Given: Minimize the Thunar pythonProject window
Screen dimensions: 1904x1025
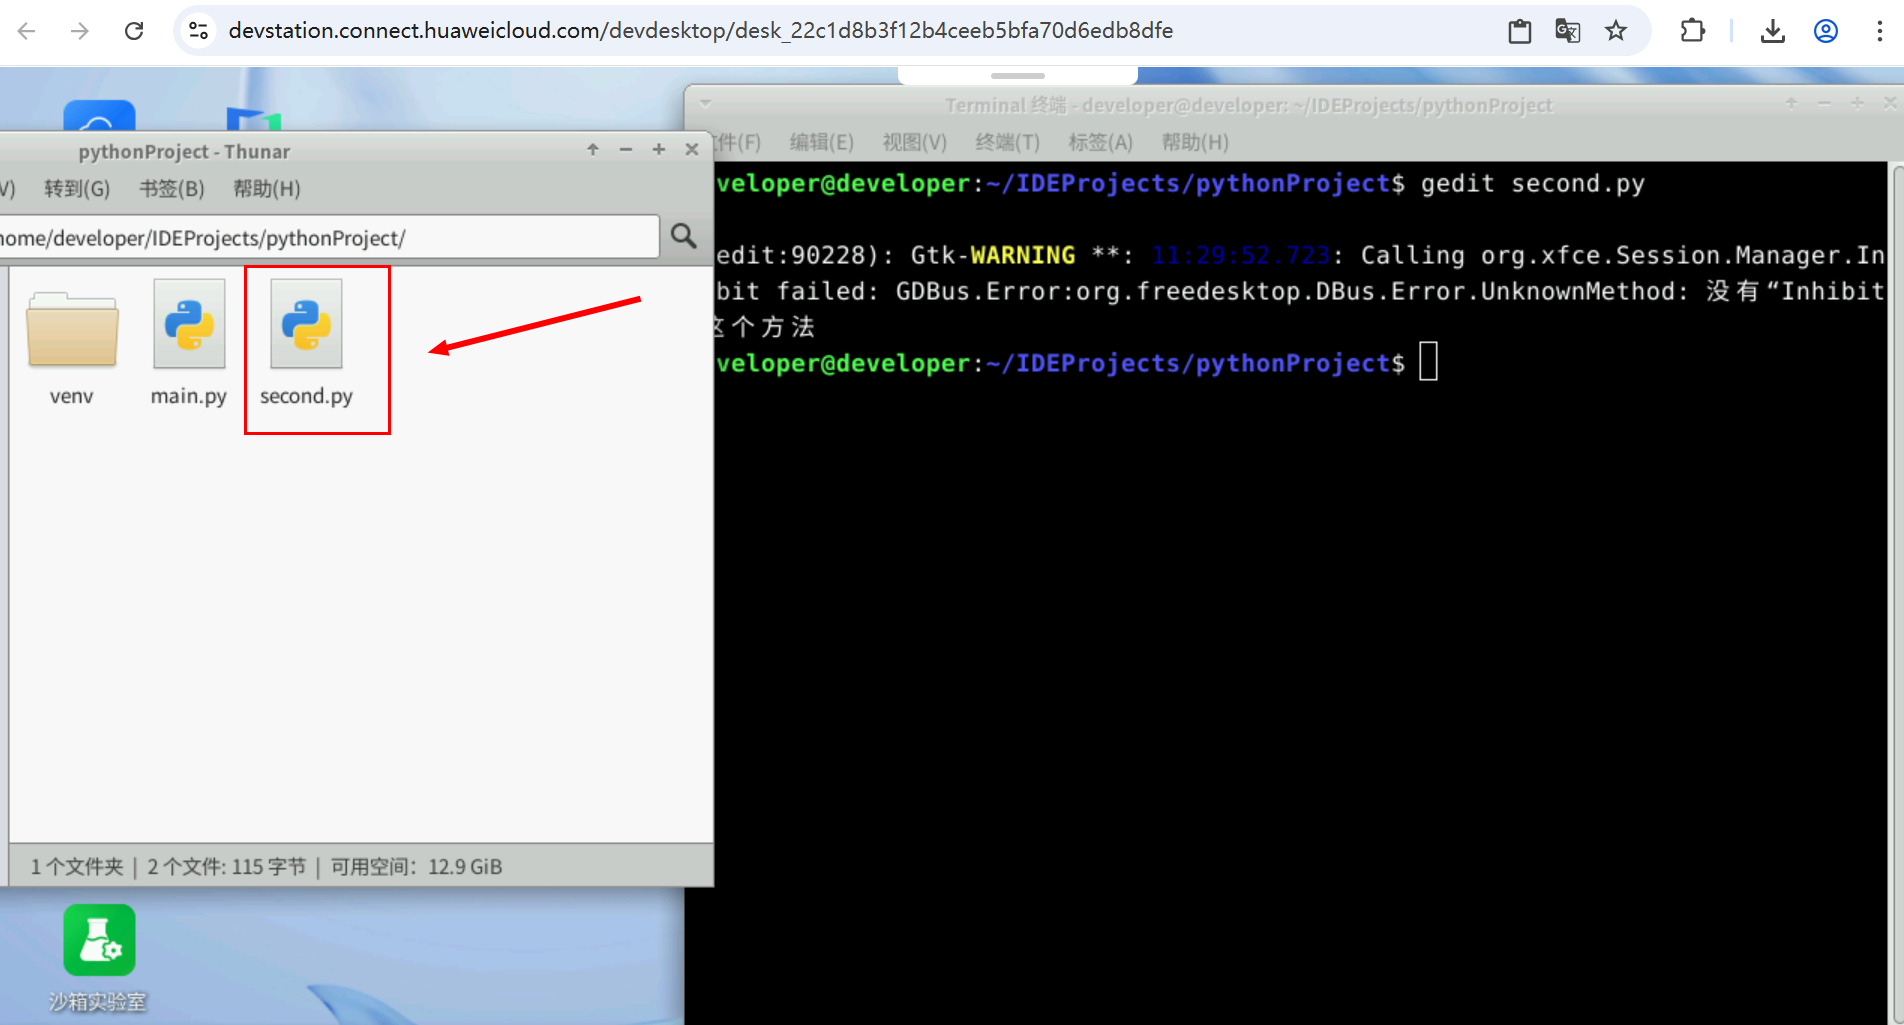Looking at the screenshot, I should click(x=626, y=149).
